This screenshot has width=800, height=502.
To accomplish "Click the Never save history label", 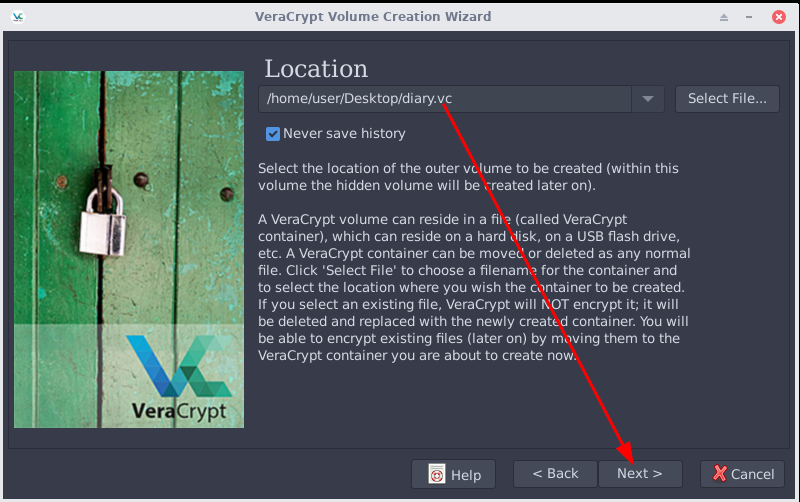I will tap(344, 134).
